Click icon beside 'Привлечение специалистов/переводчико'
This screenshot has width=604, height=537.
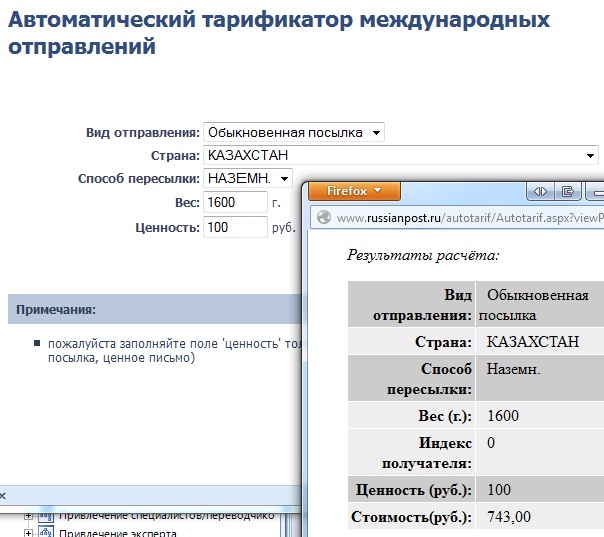pyautogui.click(x=45, y=515)
